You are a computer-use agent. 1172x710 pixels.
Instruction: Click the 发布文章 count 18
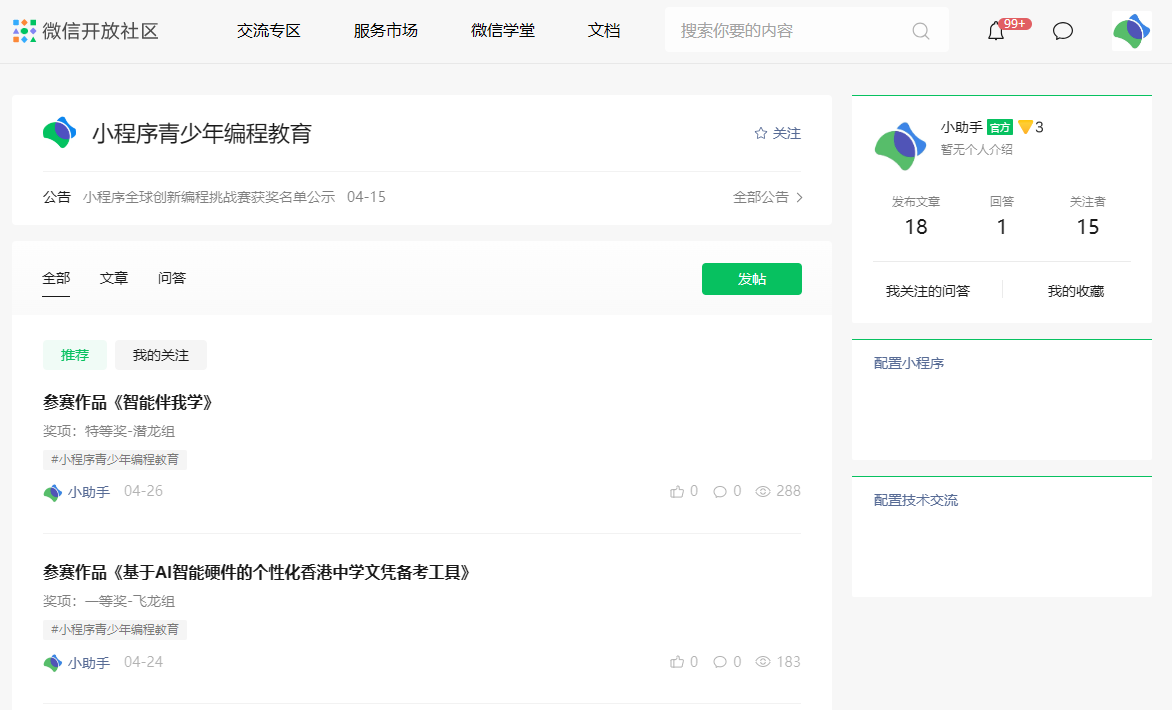[916, 226]
